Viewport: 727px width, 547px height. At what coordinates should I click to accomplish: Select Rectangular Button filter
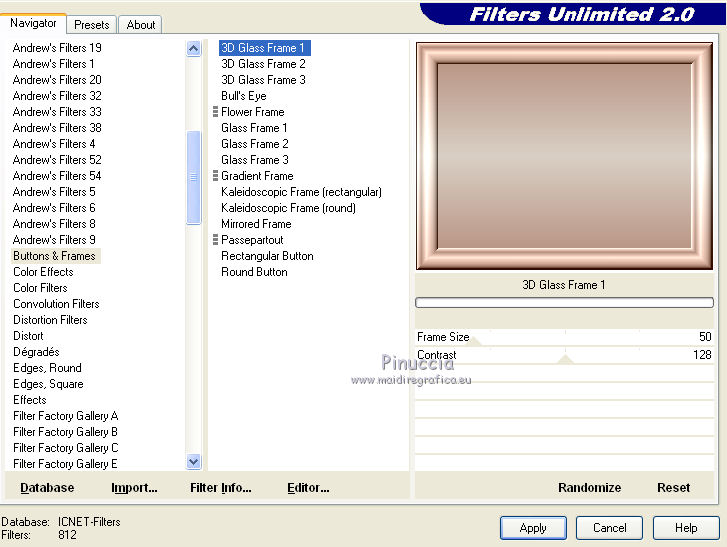(267, 256)
